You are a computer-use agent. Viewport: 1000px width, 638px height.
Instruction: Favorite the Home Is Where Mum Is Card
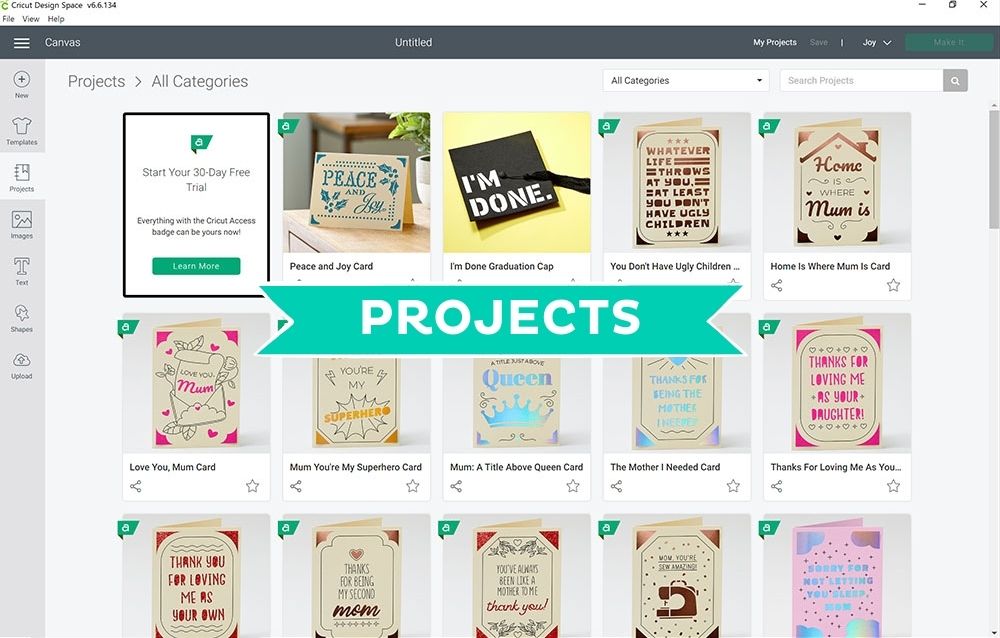(x=893, y=285)
